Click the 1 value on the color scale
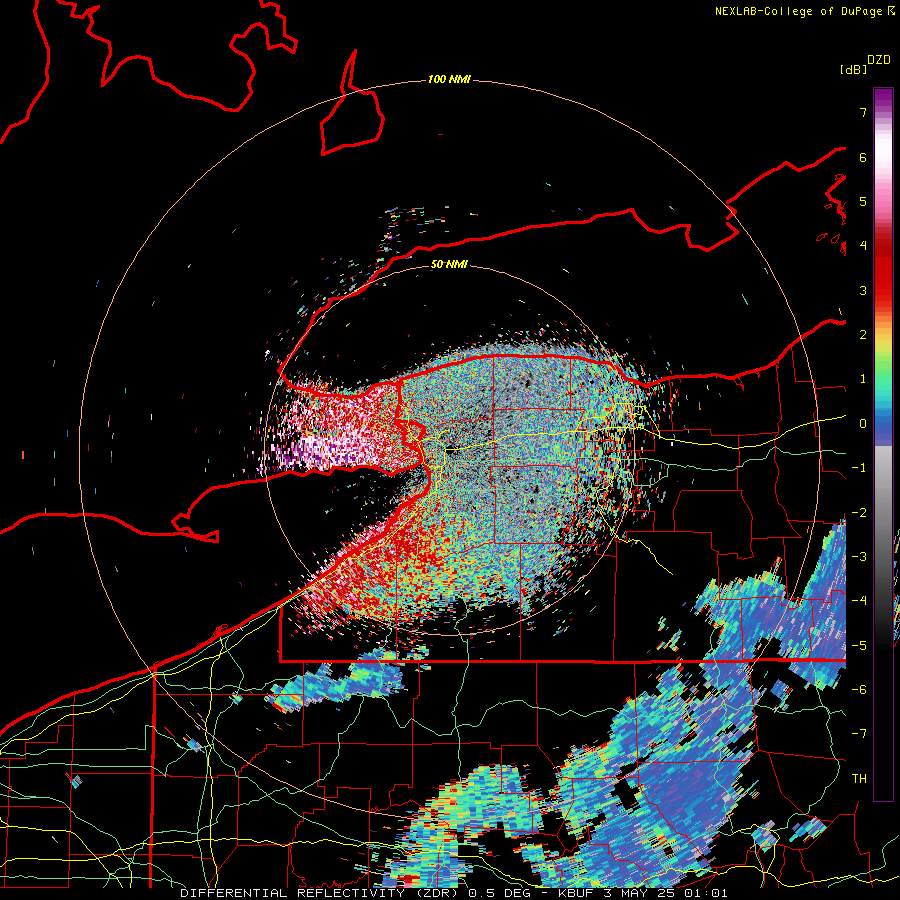Viewport: 900px width, 900px height. point(863,379)
